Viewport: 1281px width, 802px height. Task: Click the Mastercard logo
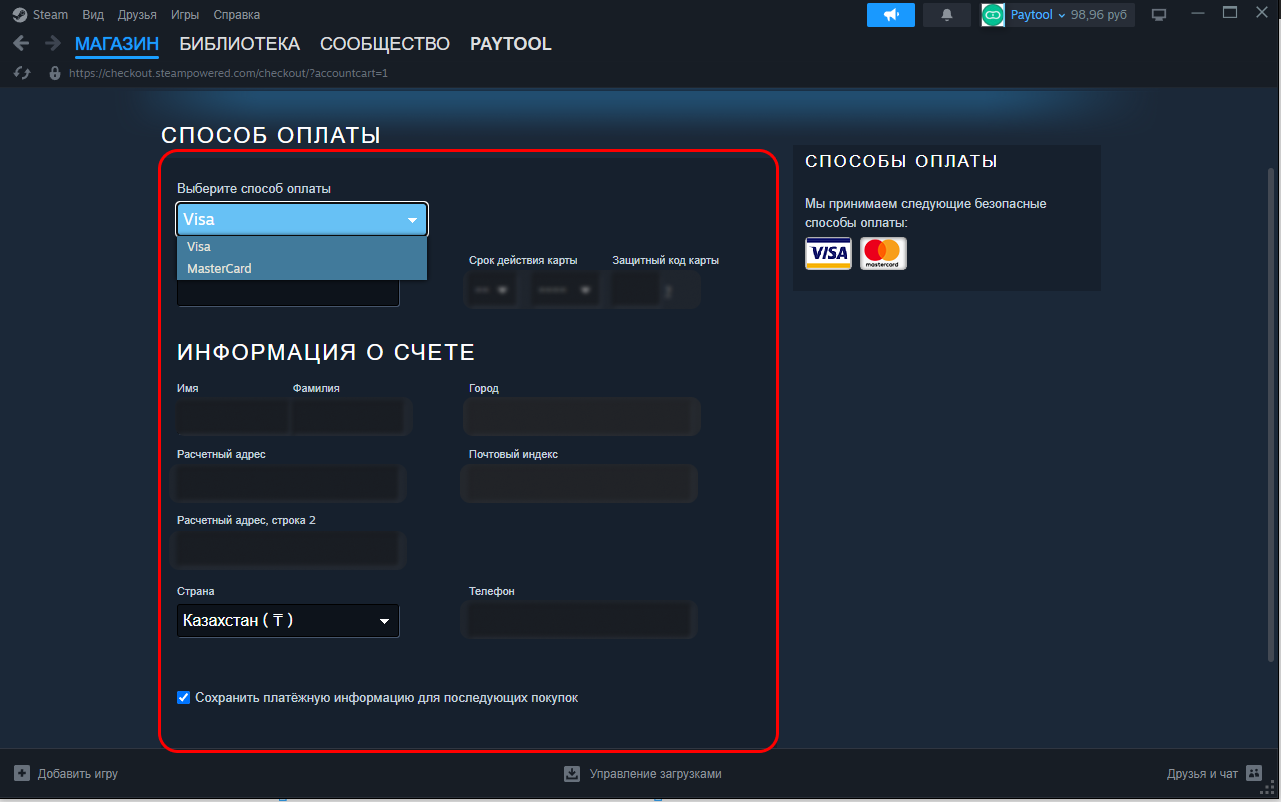pos(883,254)
